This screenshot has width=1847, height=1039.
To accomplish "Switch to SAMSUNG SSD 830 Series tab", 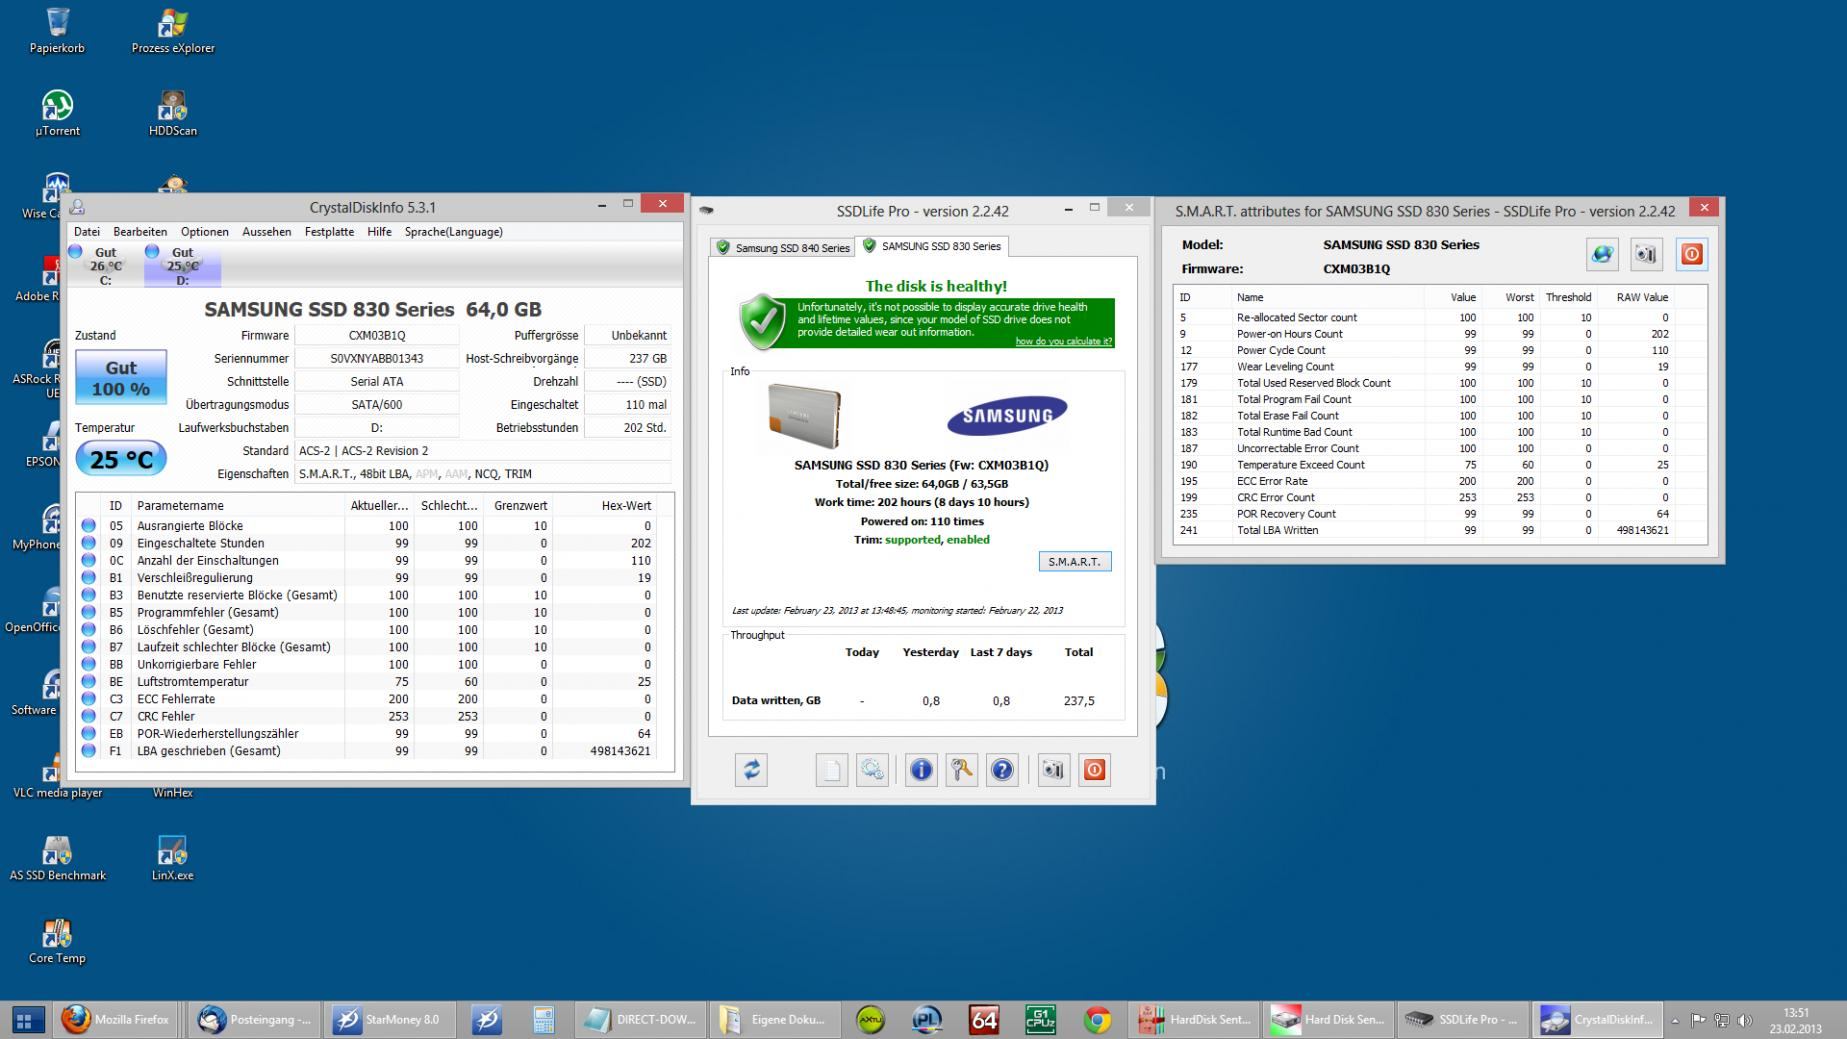I will (x=931, y=246).
